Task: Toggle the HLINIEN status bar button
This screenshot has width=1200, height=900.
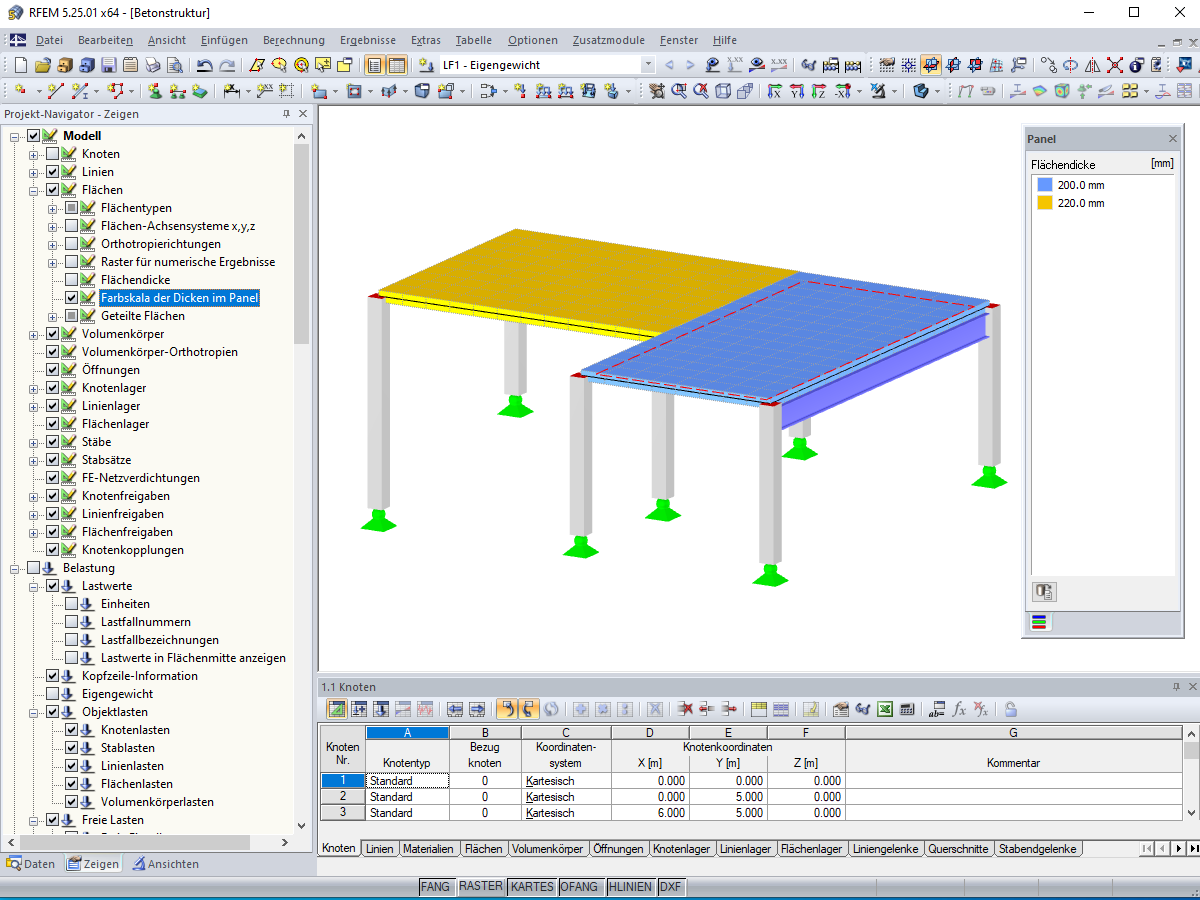Action: pos(630,887)
